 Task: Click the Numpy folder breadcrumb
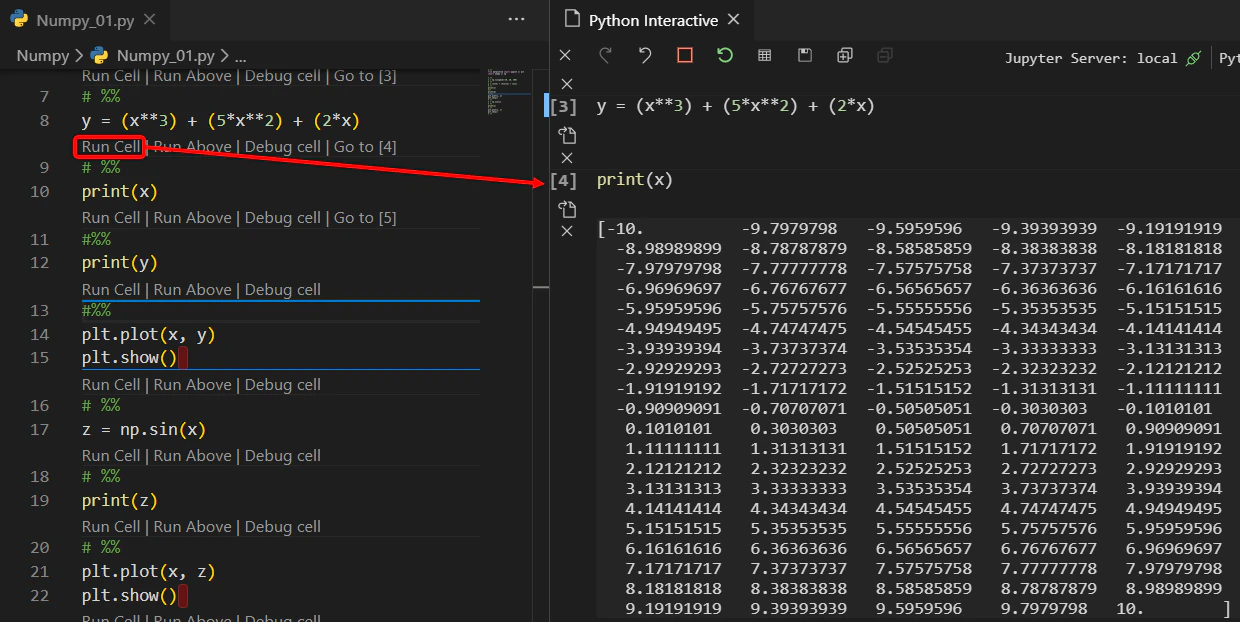coord(43,56)
